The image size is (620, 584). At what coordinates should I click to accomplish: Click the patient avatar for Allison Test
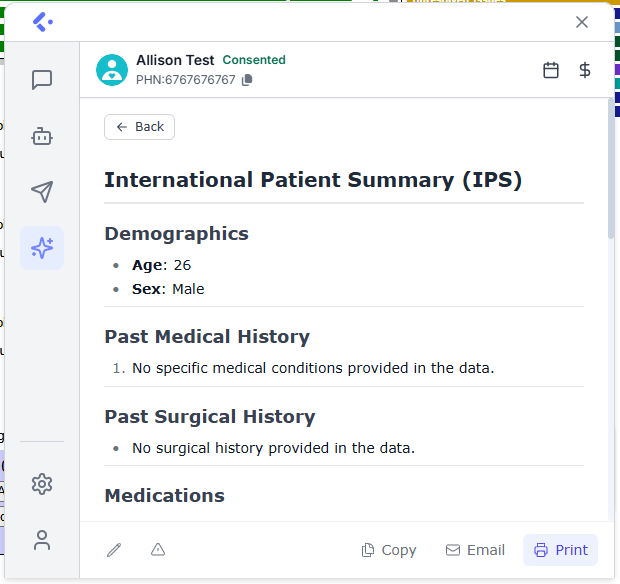tap(112, 70)
